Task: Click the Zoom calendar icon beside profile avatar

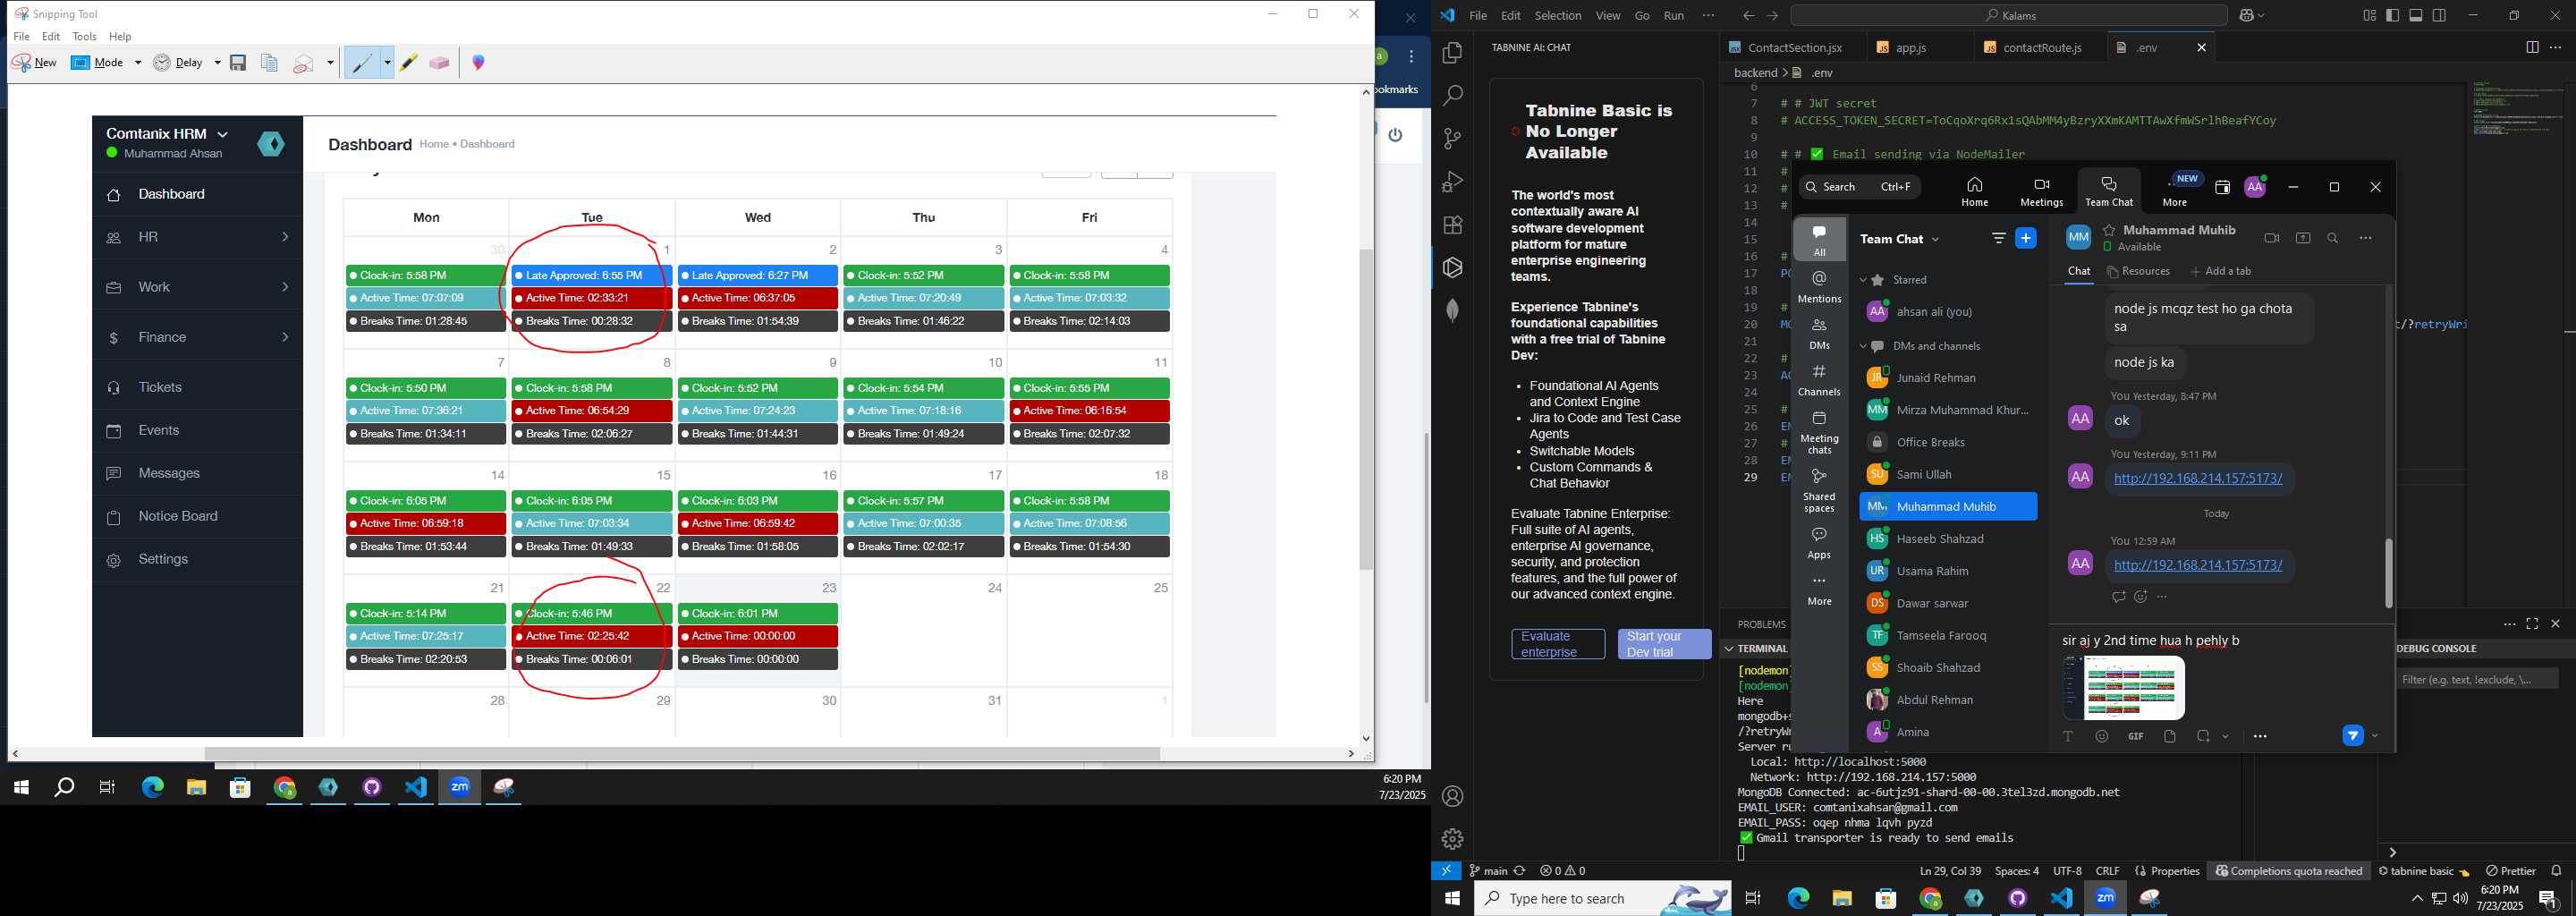Action: (x=2222, y=187)
